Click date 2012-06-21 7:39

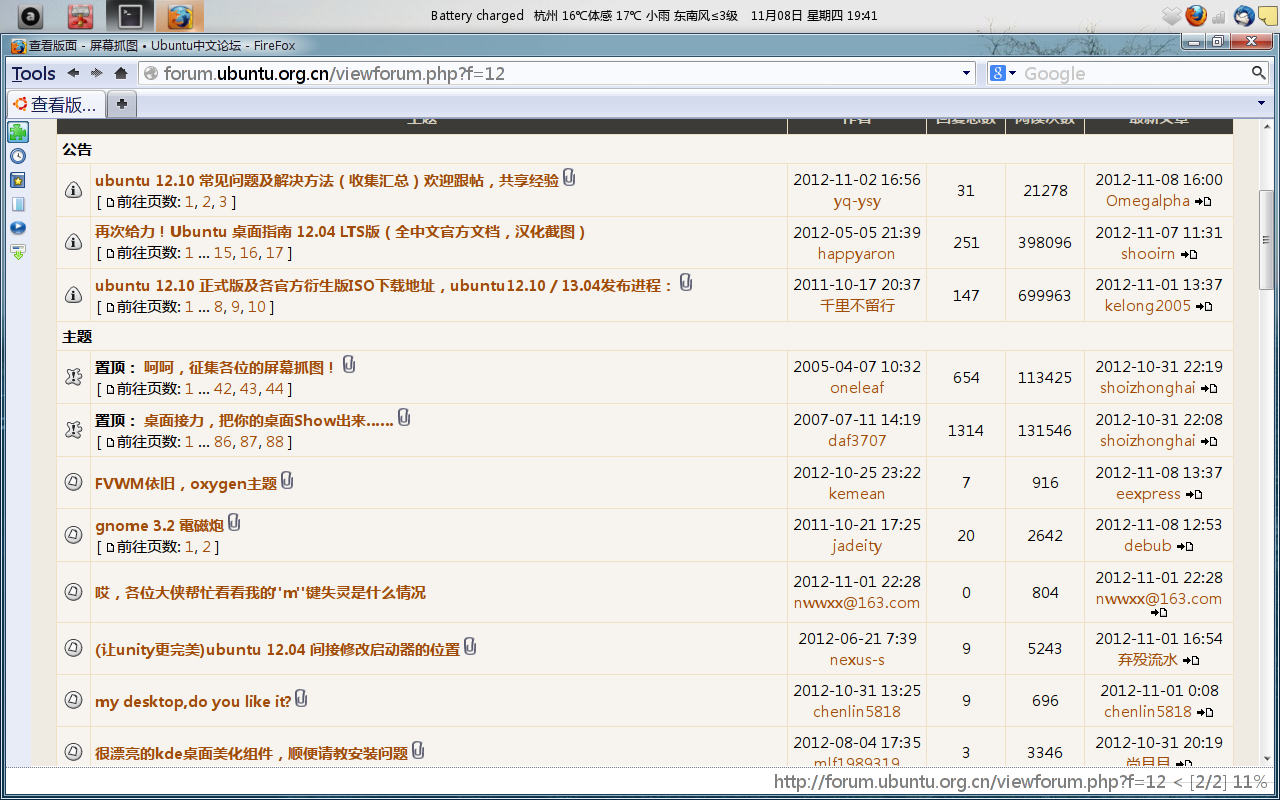(857, 639)
